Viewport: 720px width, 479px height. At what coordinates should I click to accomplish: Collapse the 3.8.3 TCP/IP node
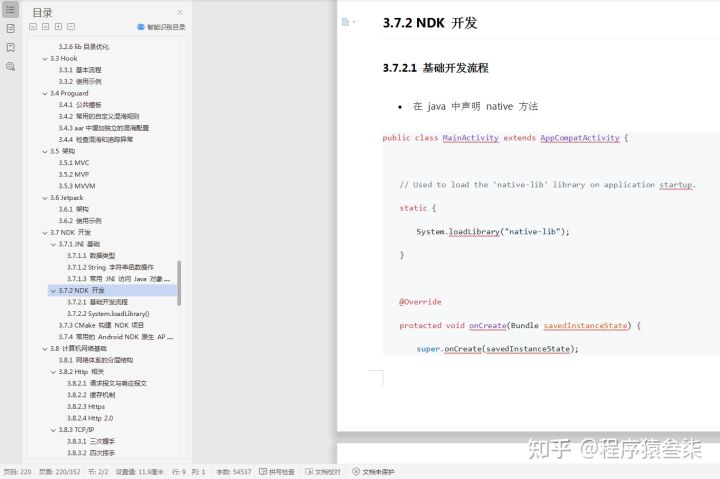[x=53, y=430]
